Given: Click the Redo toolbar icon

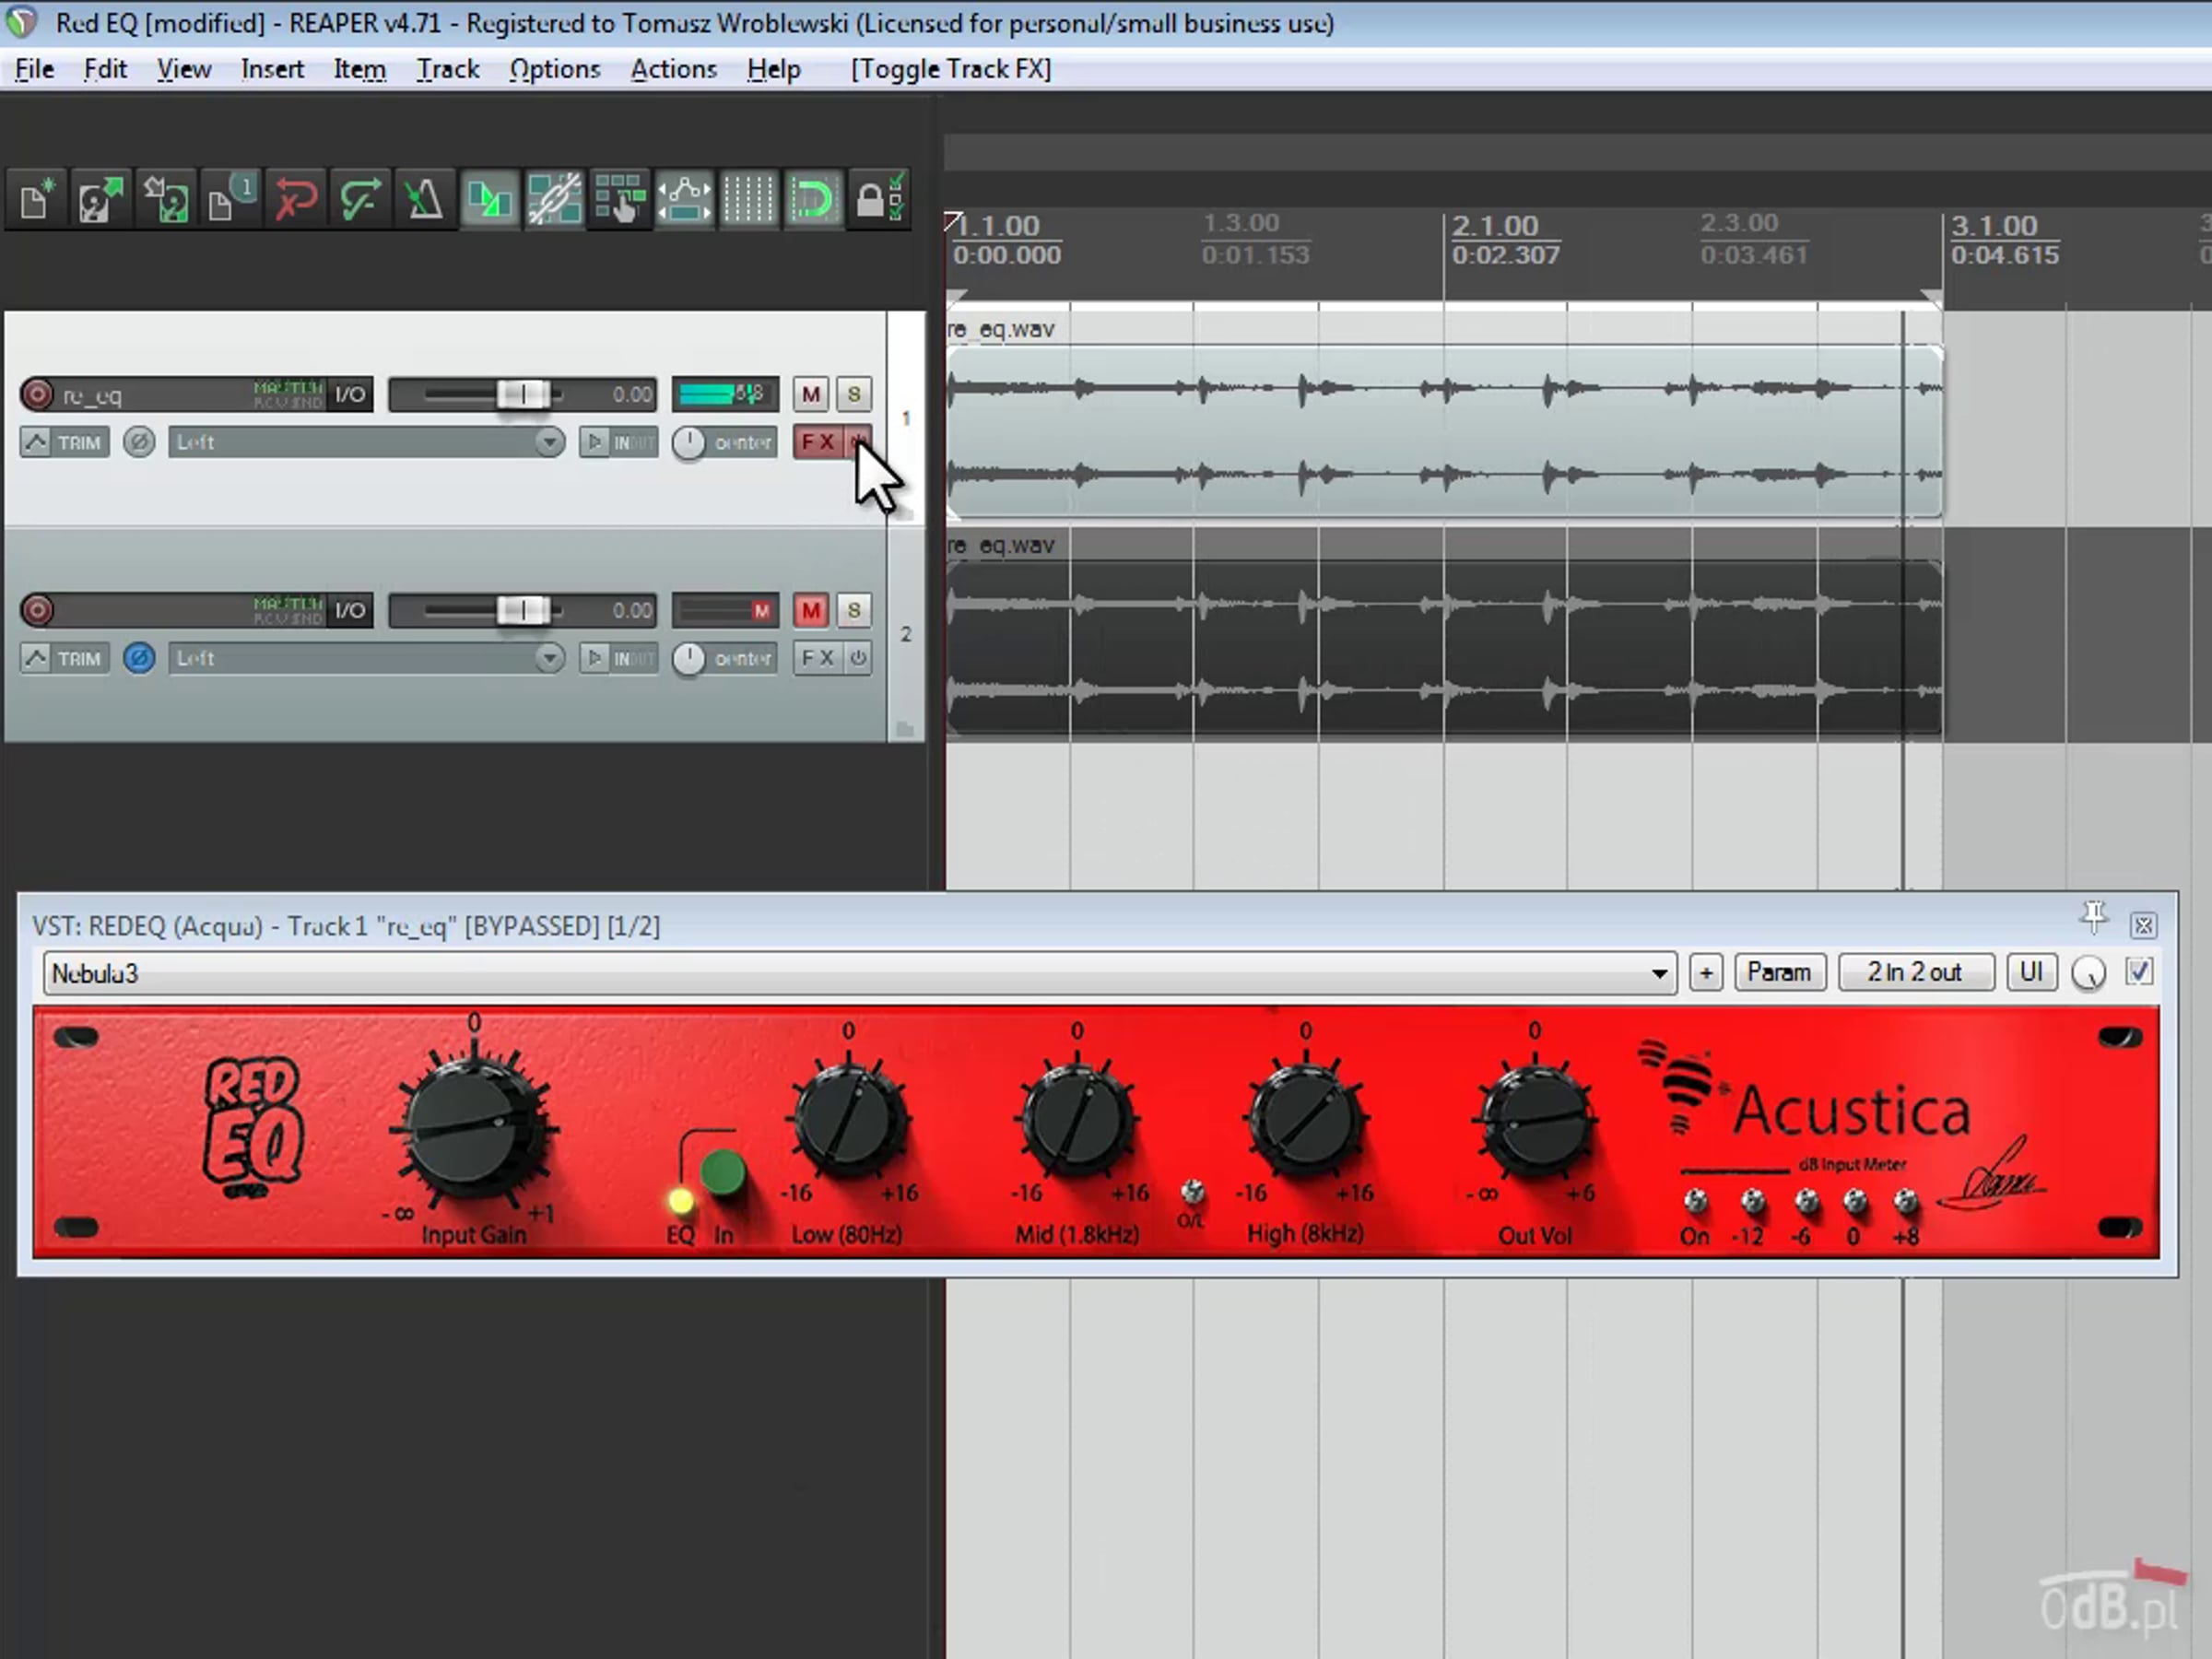Looking at the screenshot, I should (360, 199).
